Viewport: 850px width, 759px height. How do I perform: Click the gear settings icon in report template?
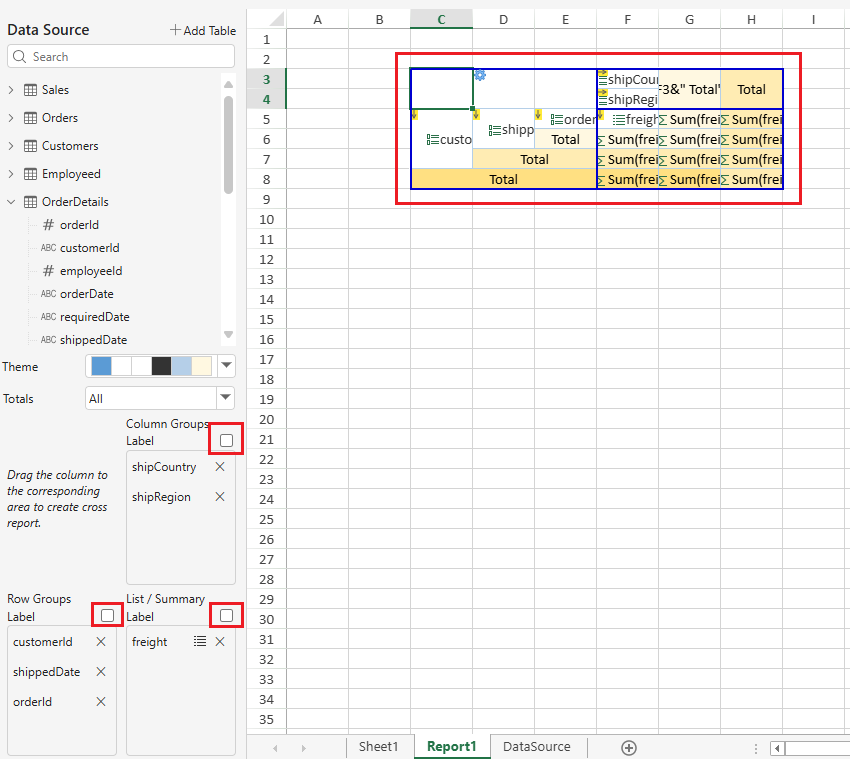coord(480,75)
